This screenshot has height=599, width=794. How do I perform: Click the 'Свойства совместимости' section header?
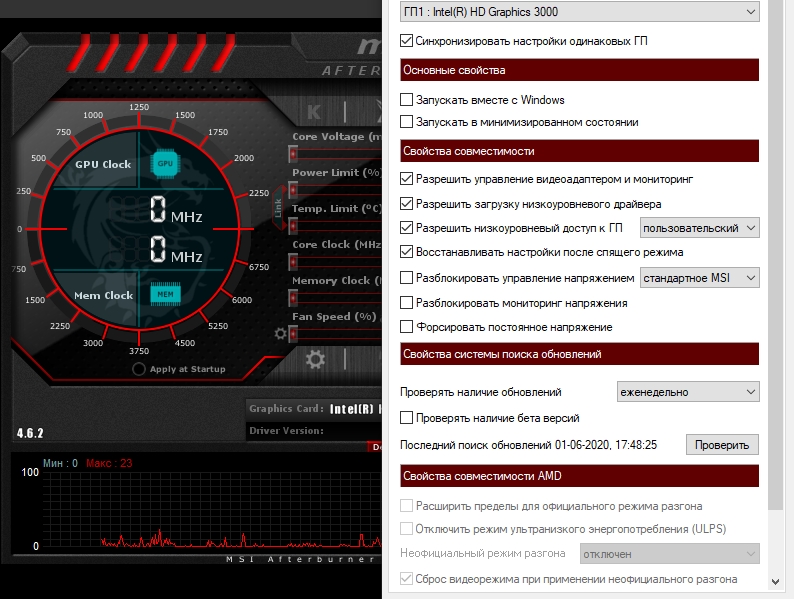579,151
